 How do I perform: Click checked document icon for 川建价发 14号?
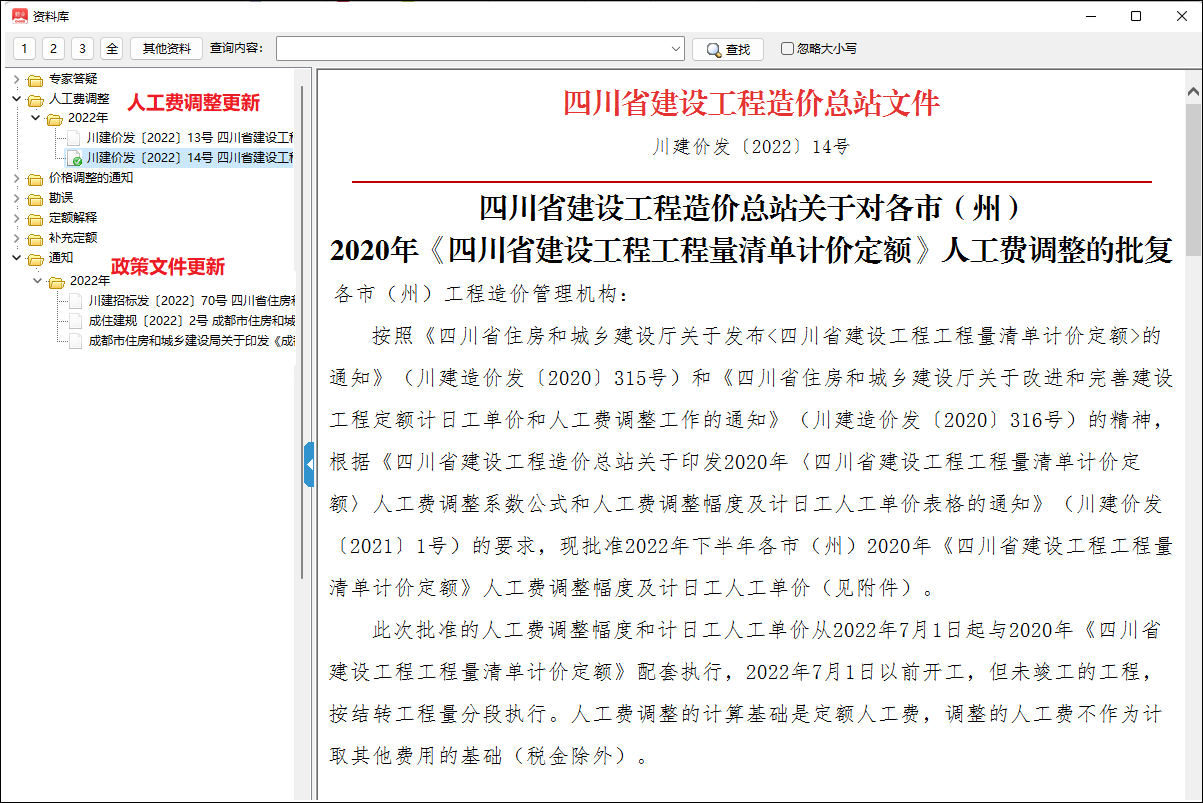pos(74,158)
